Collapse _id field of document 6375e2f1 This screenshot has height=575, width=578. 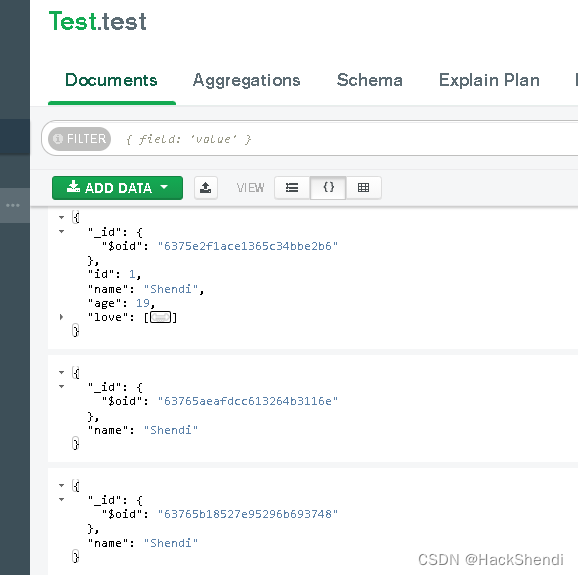coord(62,231)
